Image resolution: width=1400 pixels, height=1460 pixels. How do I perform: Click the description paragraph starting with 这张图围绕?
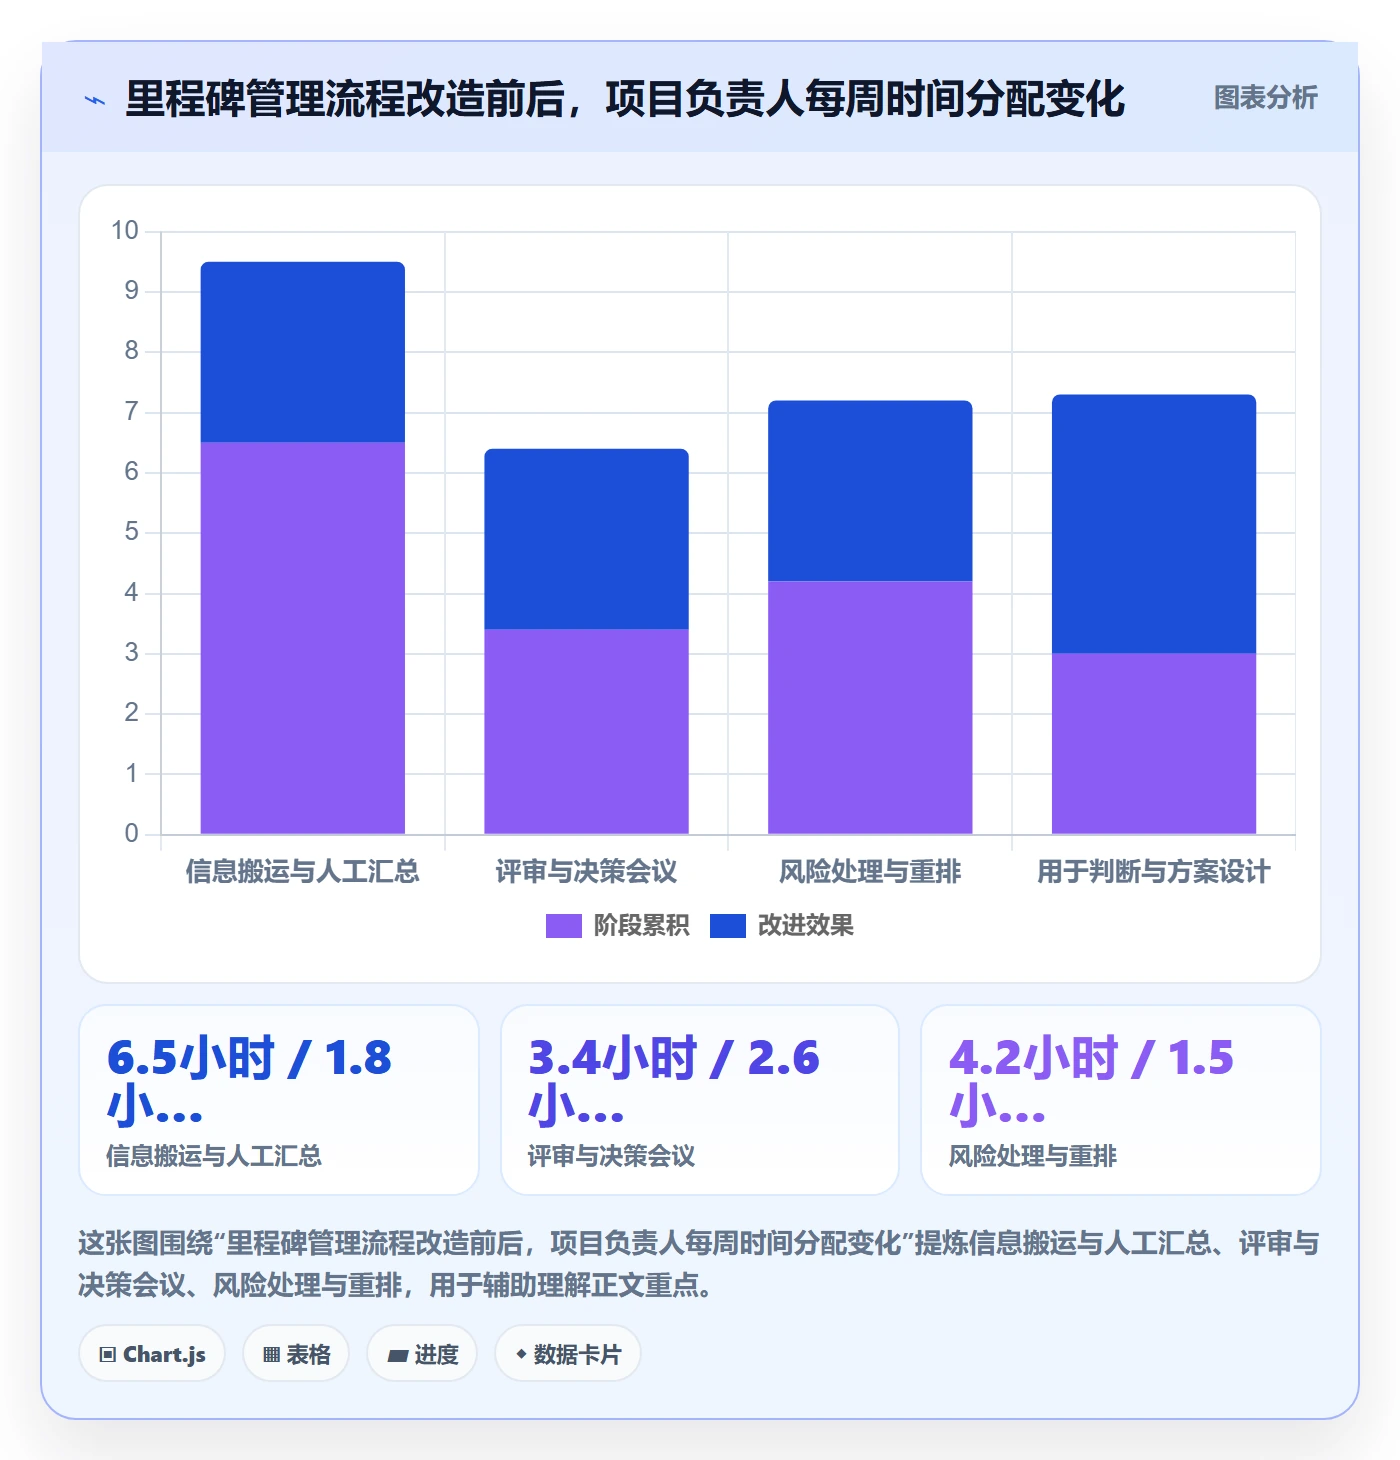tap(699, 1264)
